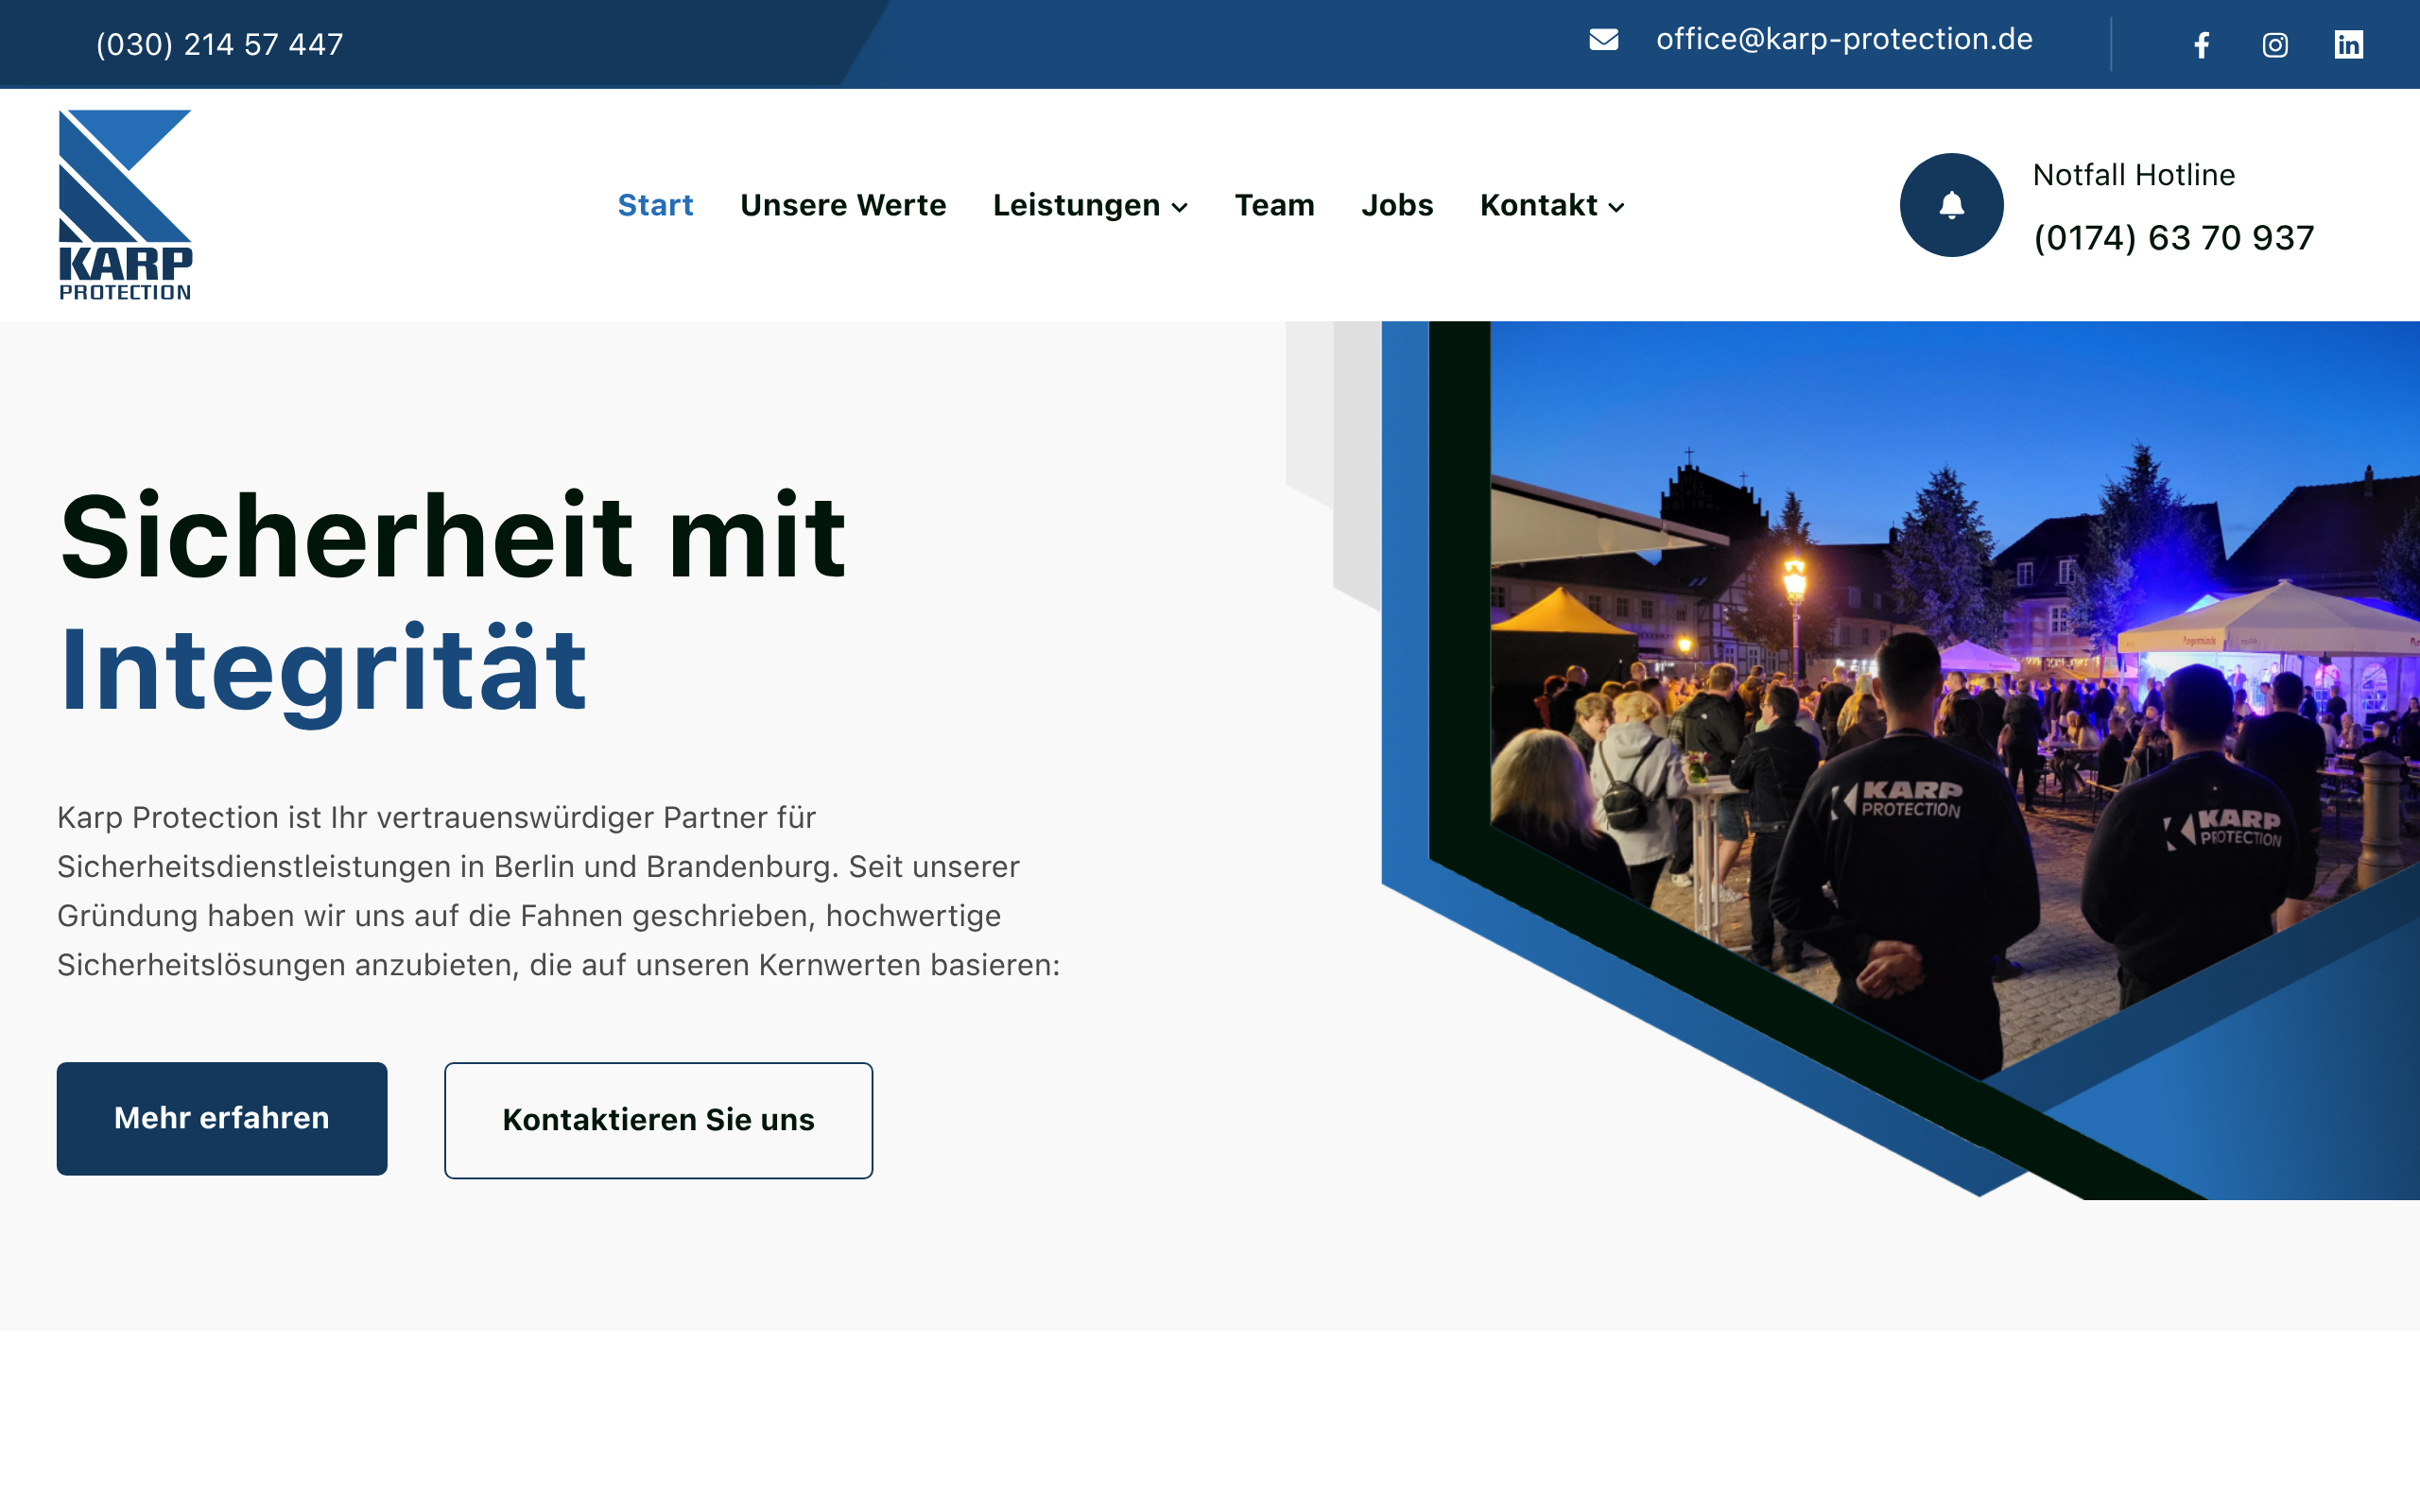Call hotline number (0174) 63 70 937
This screenshot has width=2420, height=1512.
2173,238
